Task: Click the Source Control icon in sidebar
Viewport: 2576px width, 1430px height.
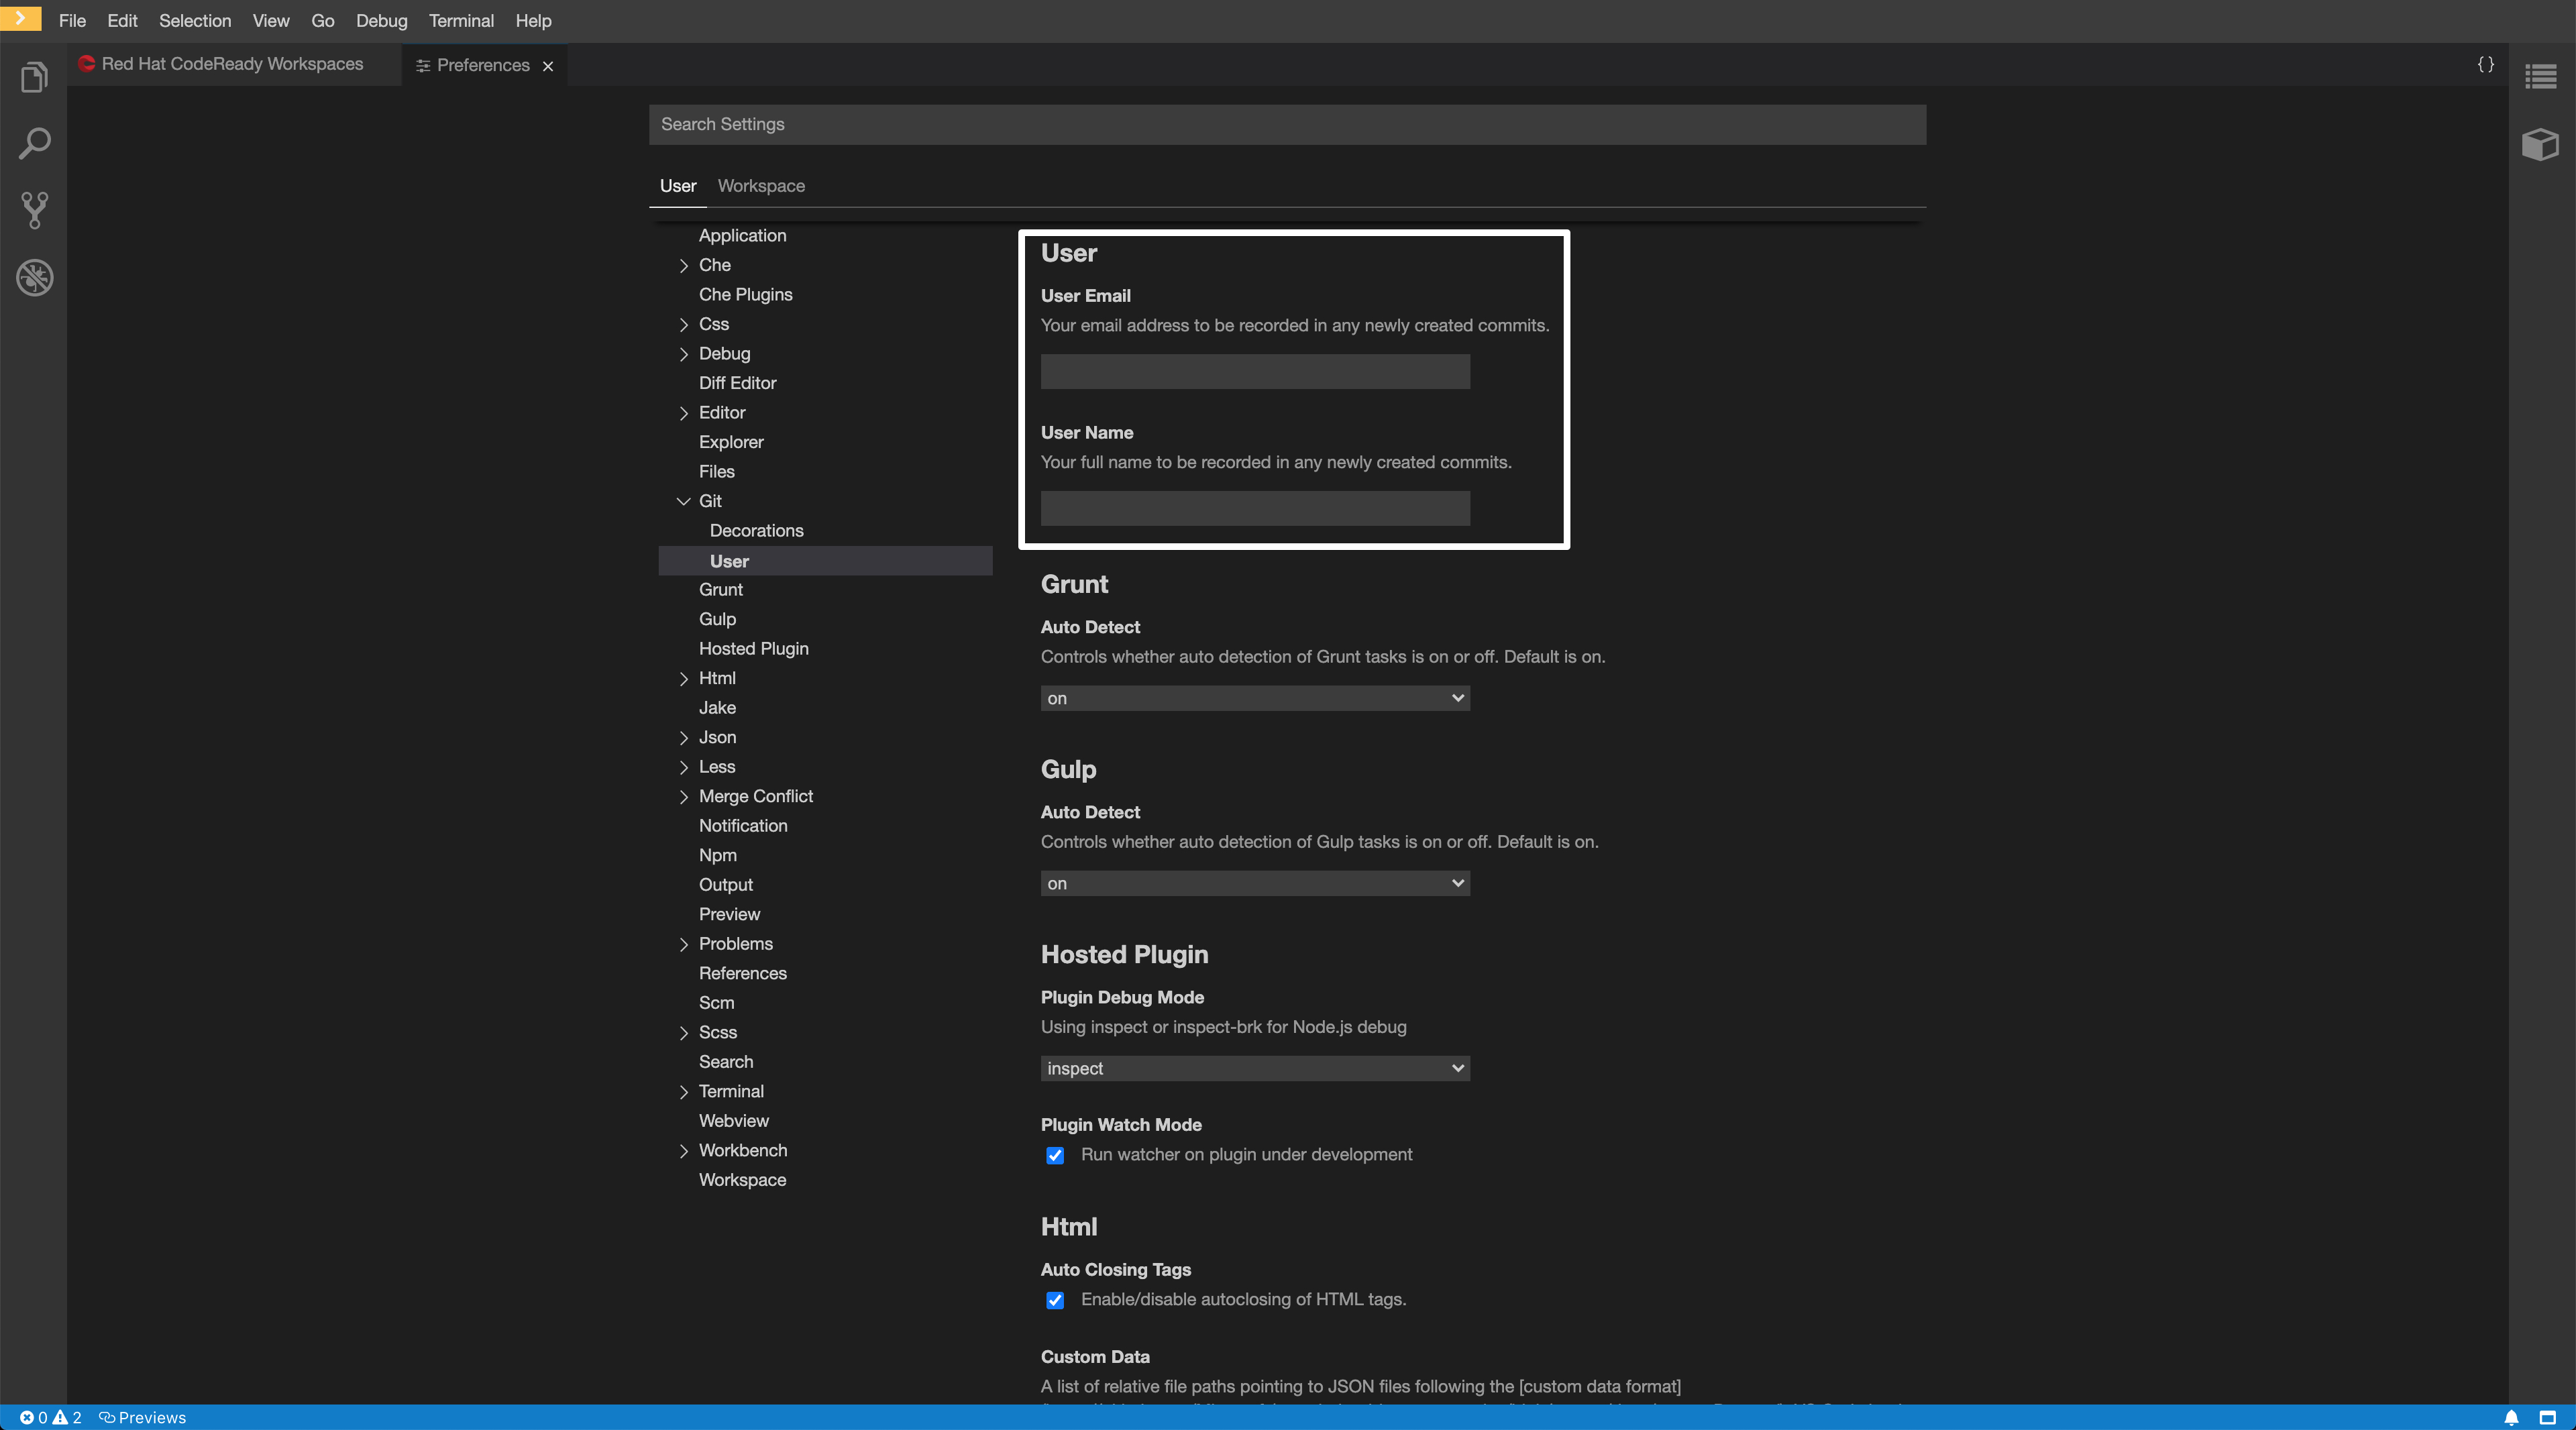Action: click(x=35, y=211)
